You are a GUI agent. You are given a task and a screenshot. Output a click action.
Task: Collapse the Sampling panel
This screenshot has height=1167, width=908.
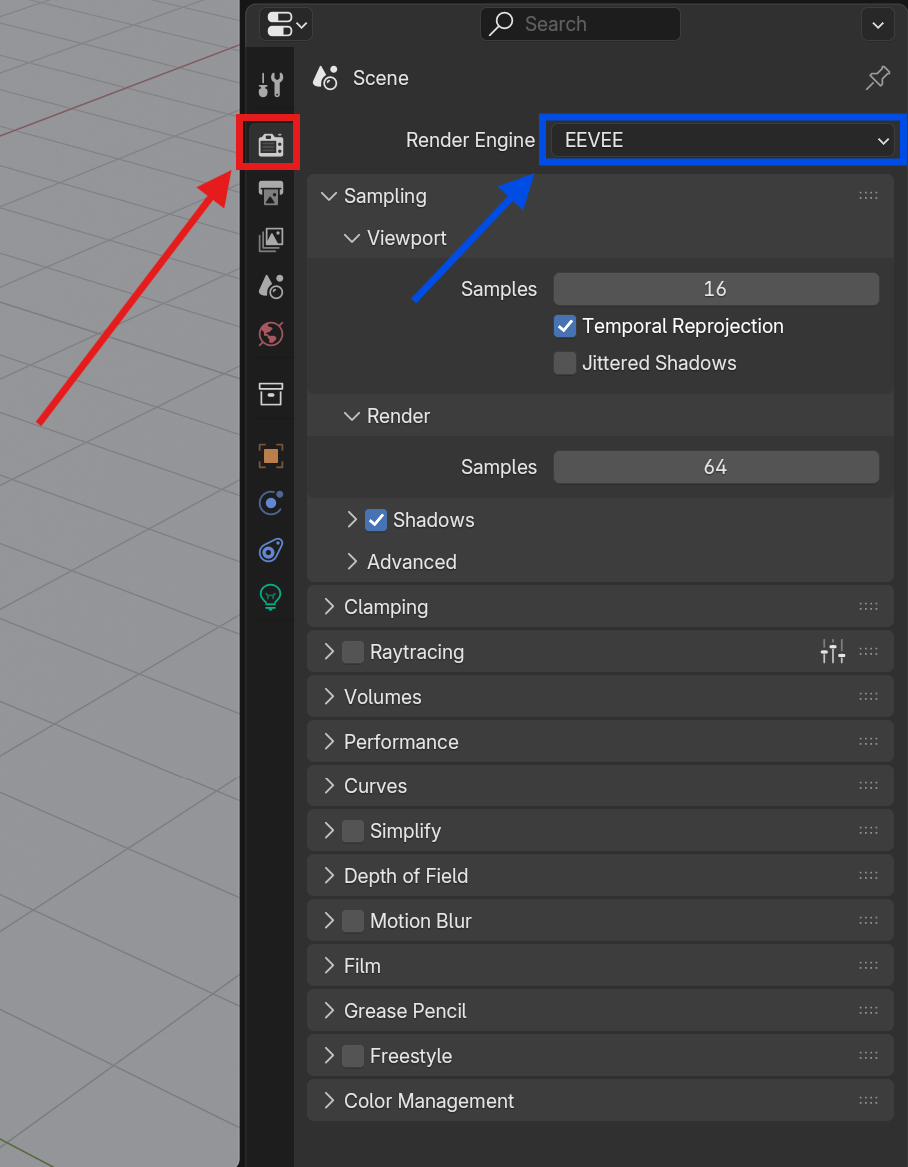pyautogui.click(x=328, y=196)
